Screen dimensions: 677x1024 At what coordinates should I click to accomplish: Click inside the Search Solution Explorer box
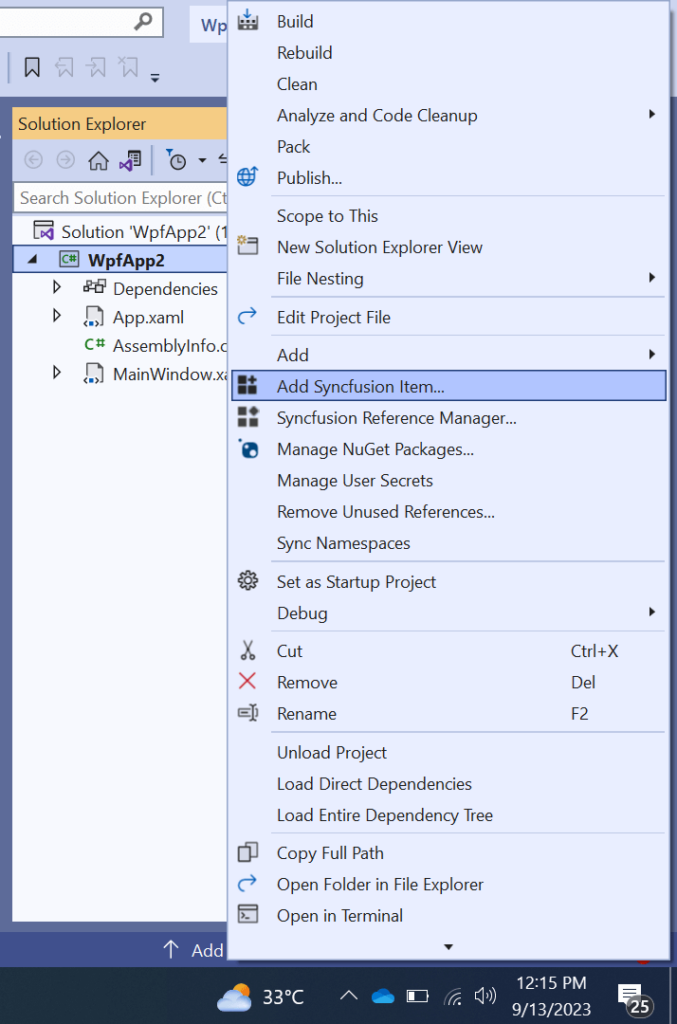[x=120, y=198]
